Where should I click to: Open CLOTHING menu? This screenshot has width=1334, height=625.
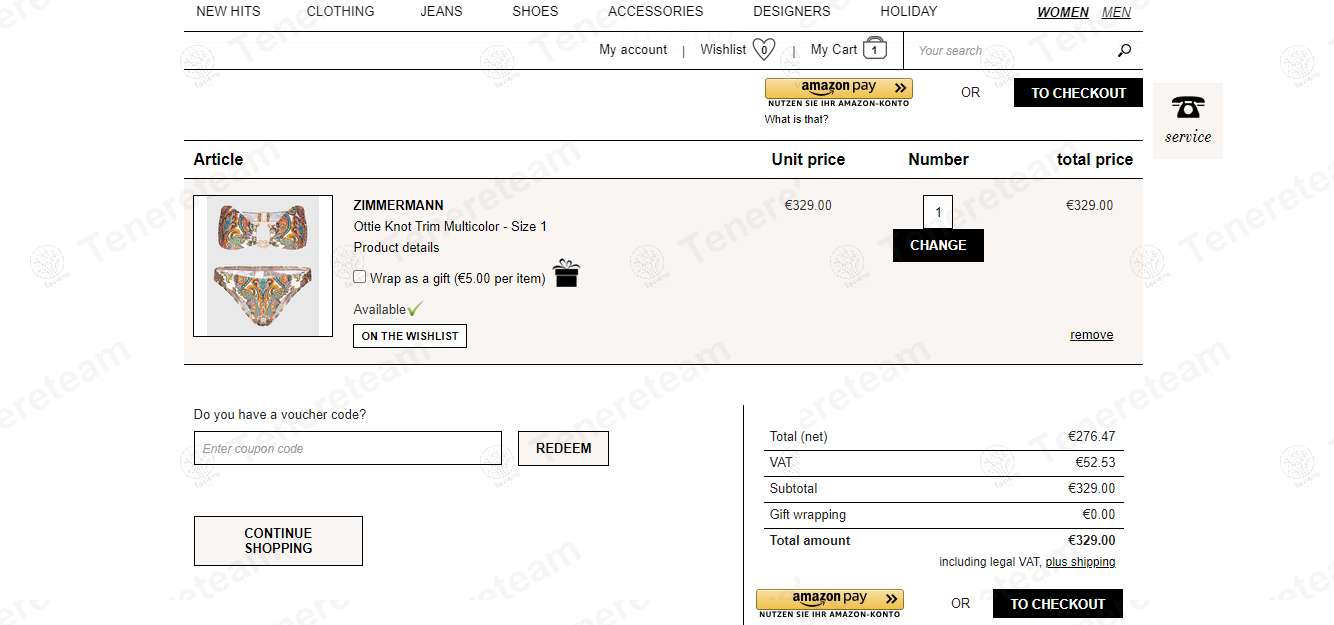pos(340,12)
